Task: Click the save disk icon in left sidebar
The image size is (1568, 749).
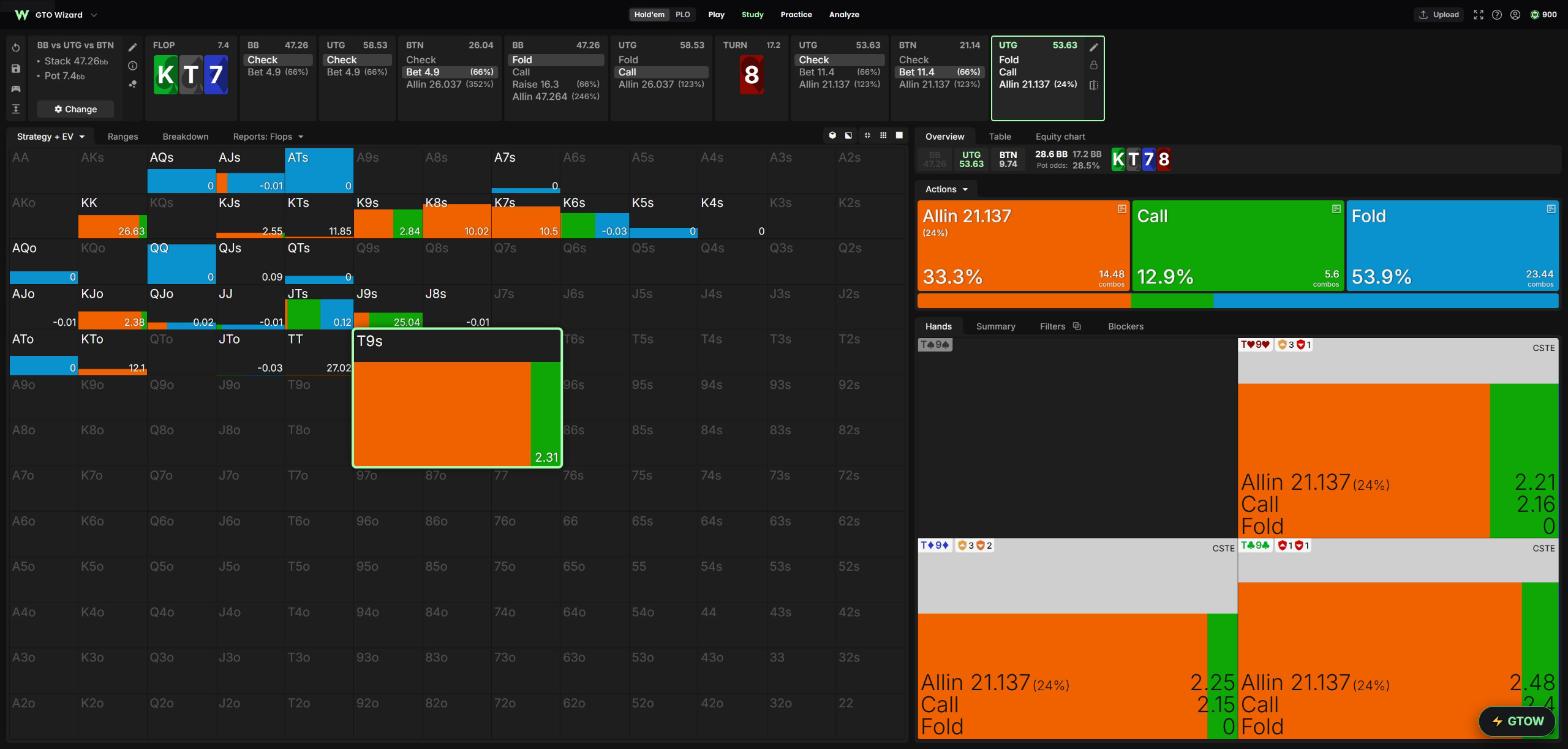Action: (16, 68)
